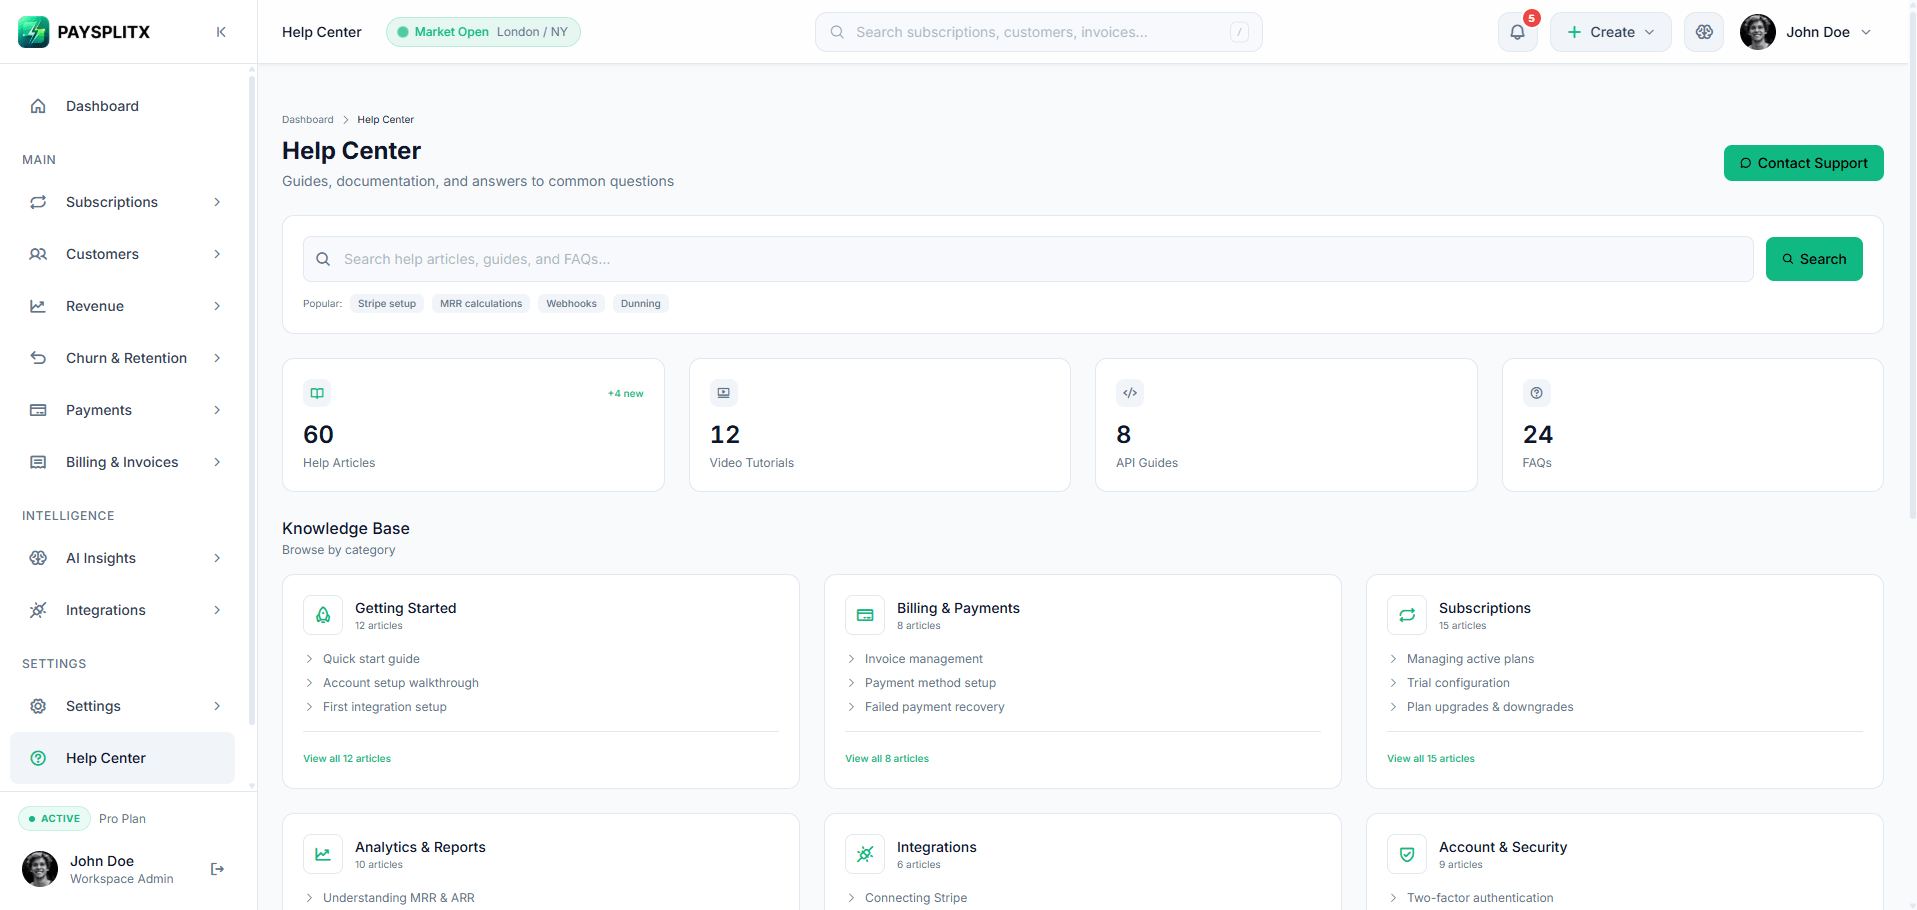Click the Account & Security shield icon
This screenshot has width=1917, height=910.
coord(1407,854)
